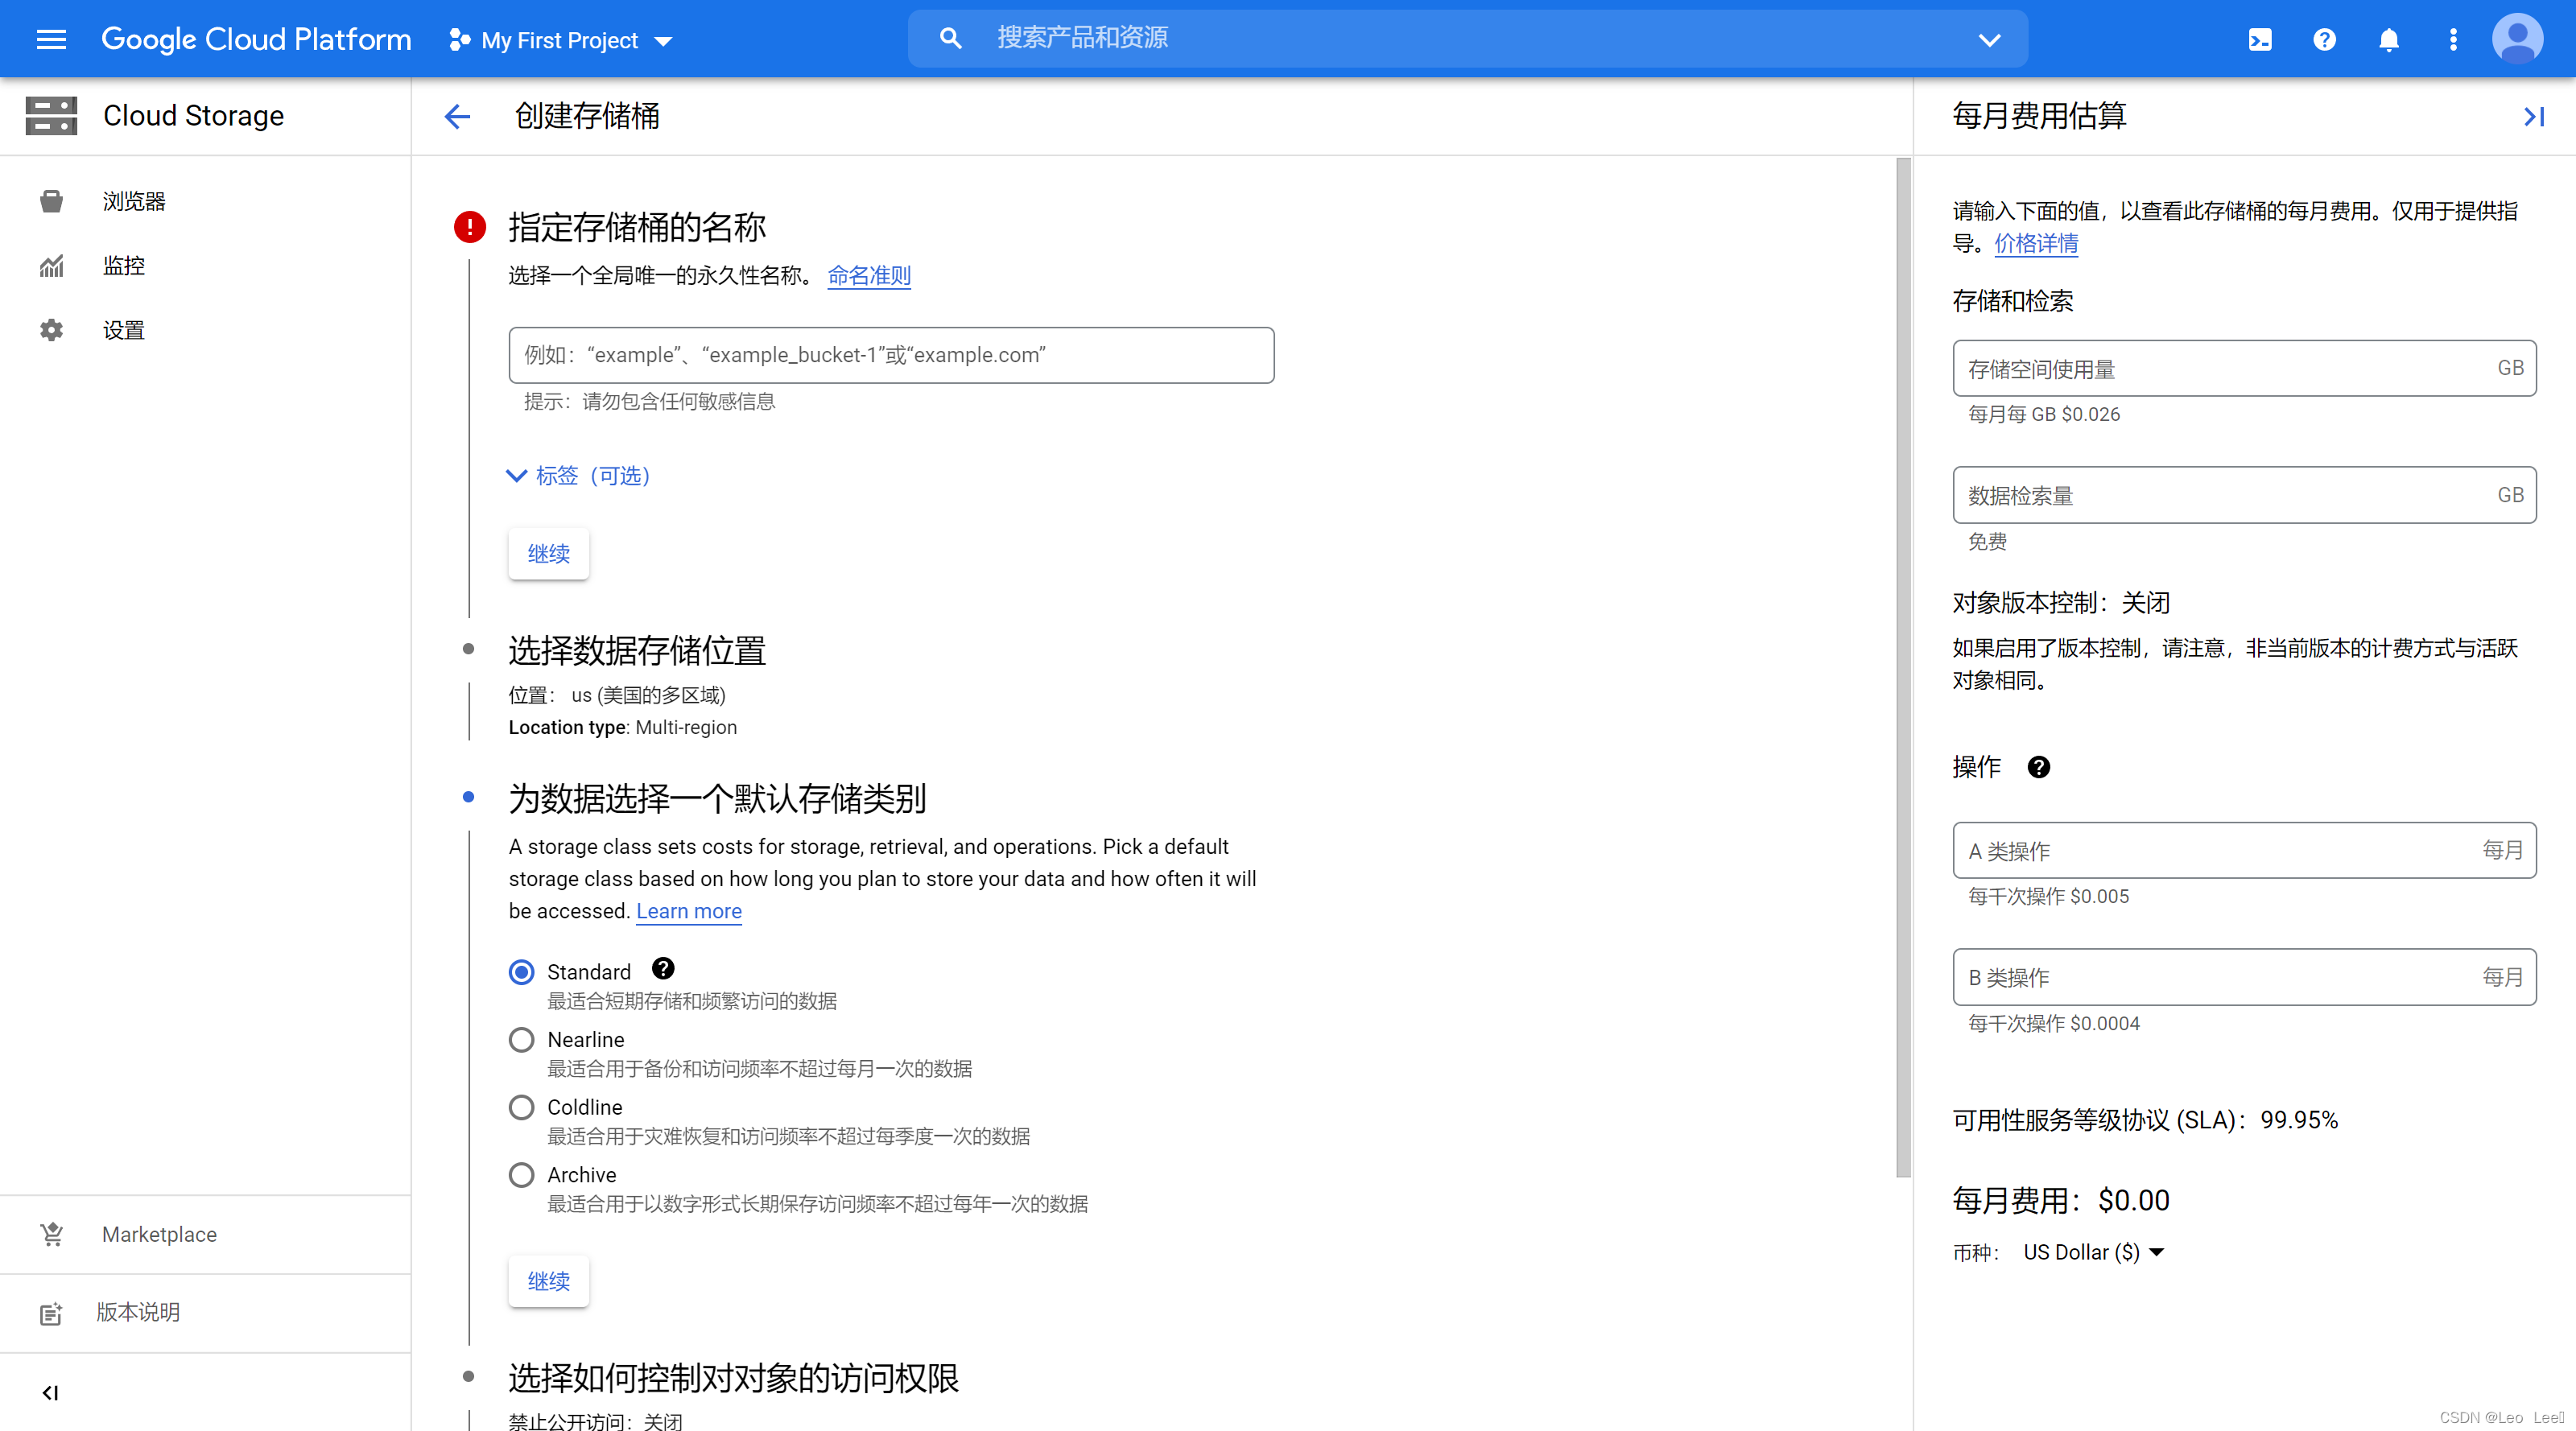Go to 监控 in sidebar
Image resolution: width=2576 pixels, height=1431 pixels.
point(124,265)
